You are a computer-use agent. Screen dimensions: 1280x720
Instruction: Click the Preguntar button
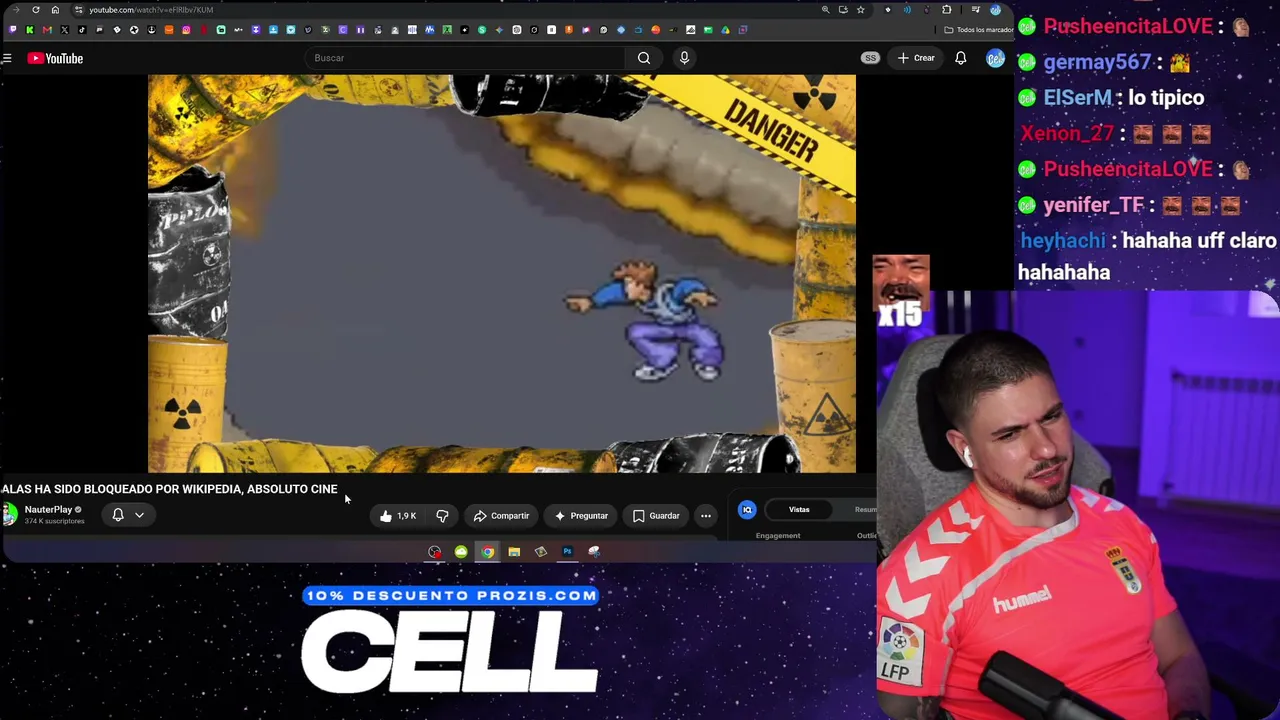581,516
